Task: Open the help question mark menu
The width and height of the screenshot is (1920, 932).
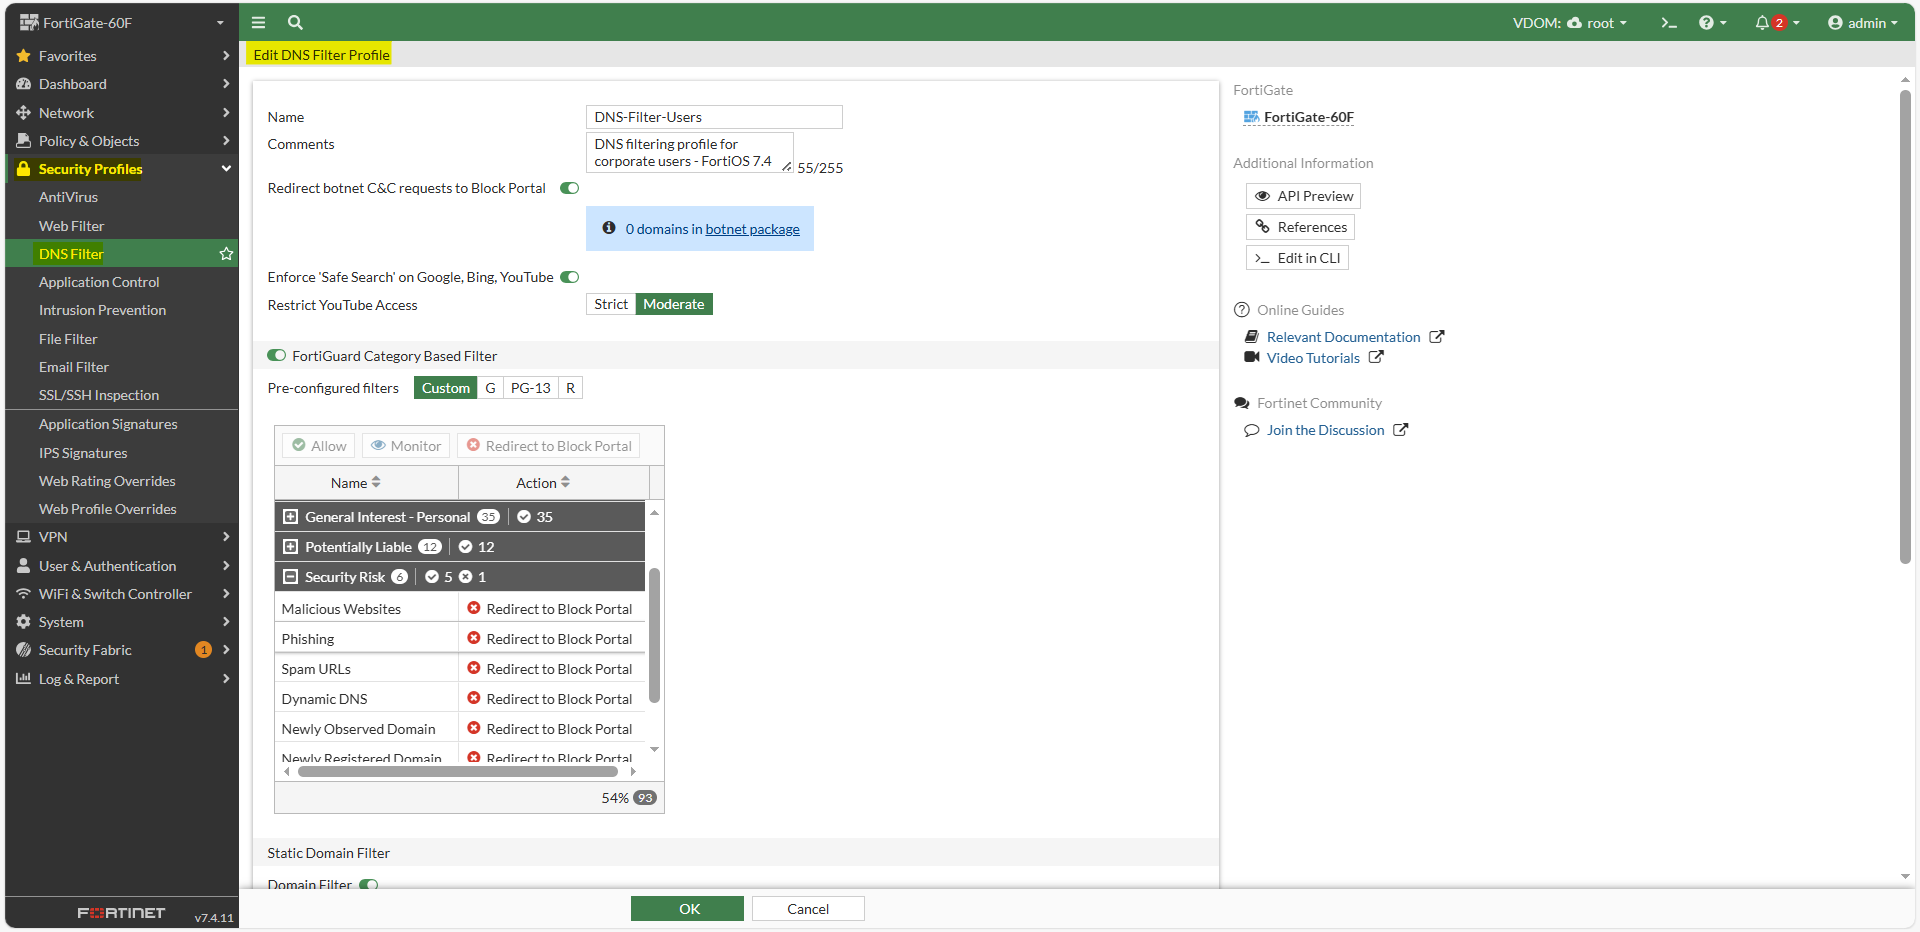Action: (1712, 23)
